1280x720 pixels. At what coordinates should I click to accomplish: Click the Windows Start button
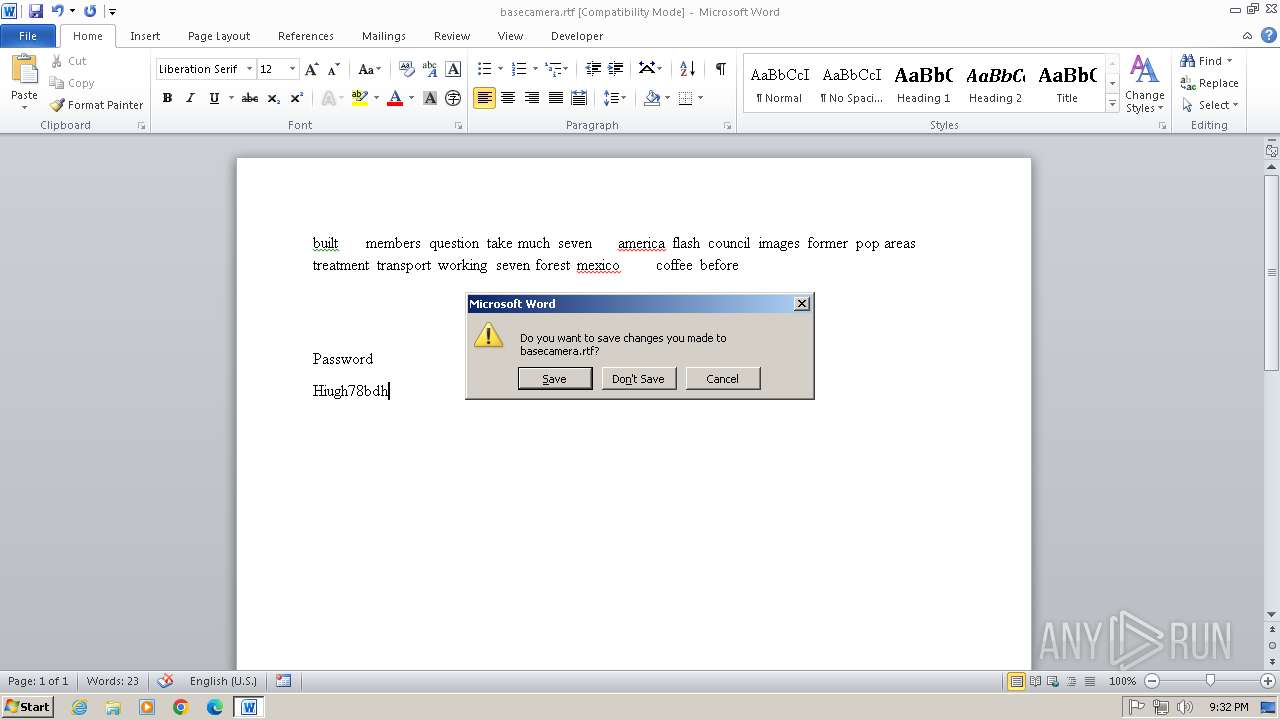tap(27, 706)
